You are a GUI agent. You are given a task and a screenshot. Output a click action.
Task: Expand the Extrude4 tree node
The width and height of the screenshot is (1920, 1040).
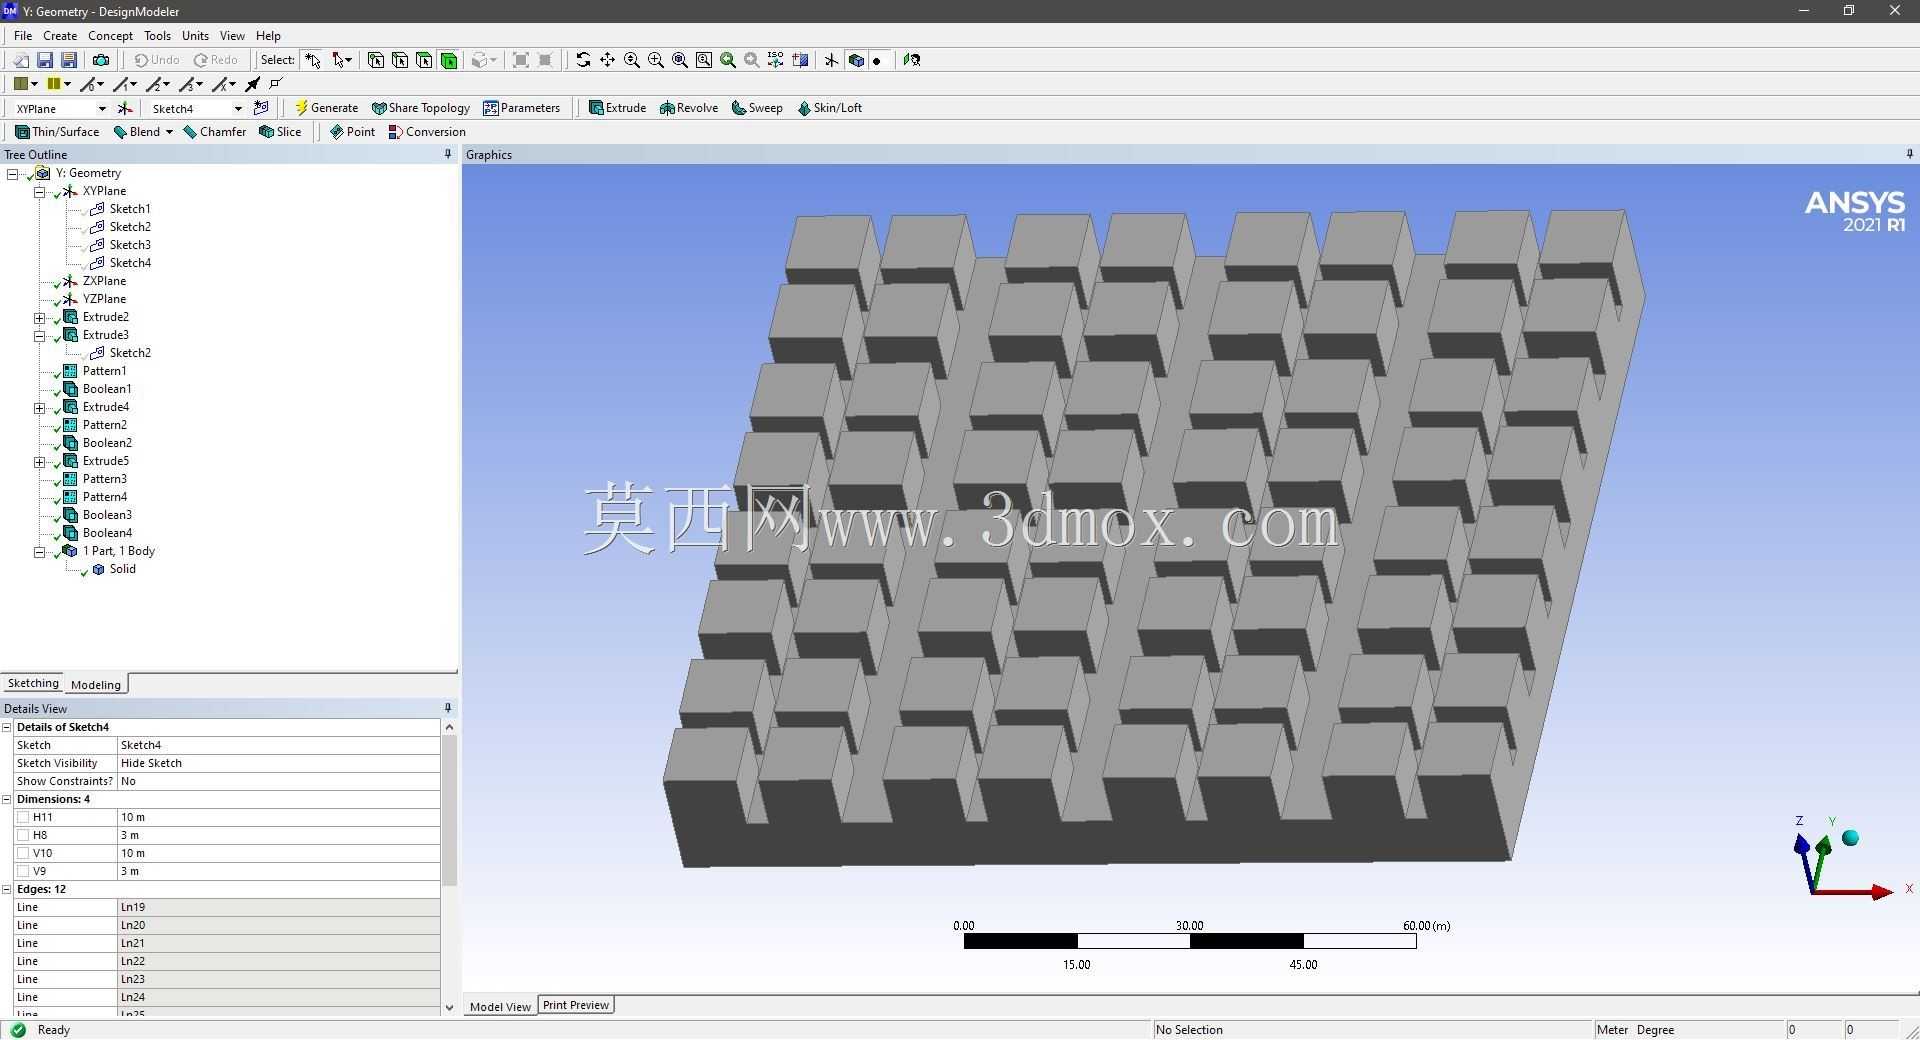40,408
